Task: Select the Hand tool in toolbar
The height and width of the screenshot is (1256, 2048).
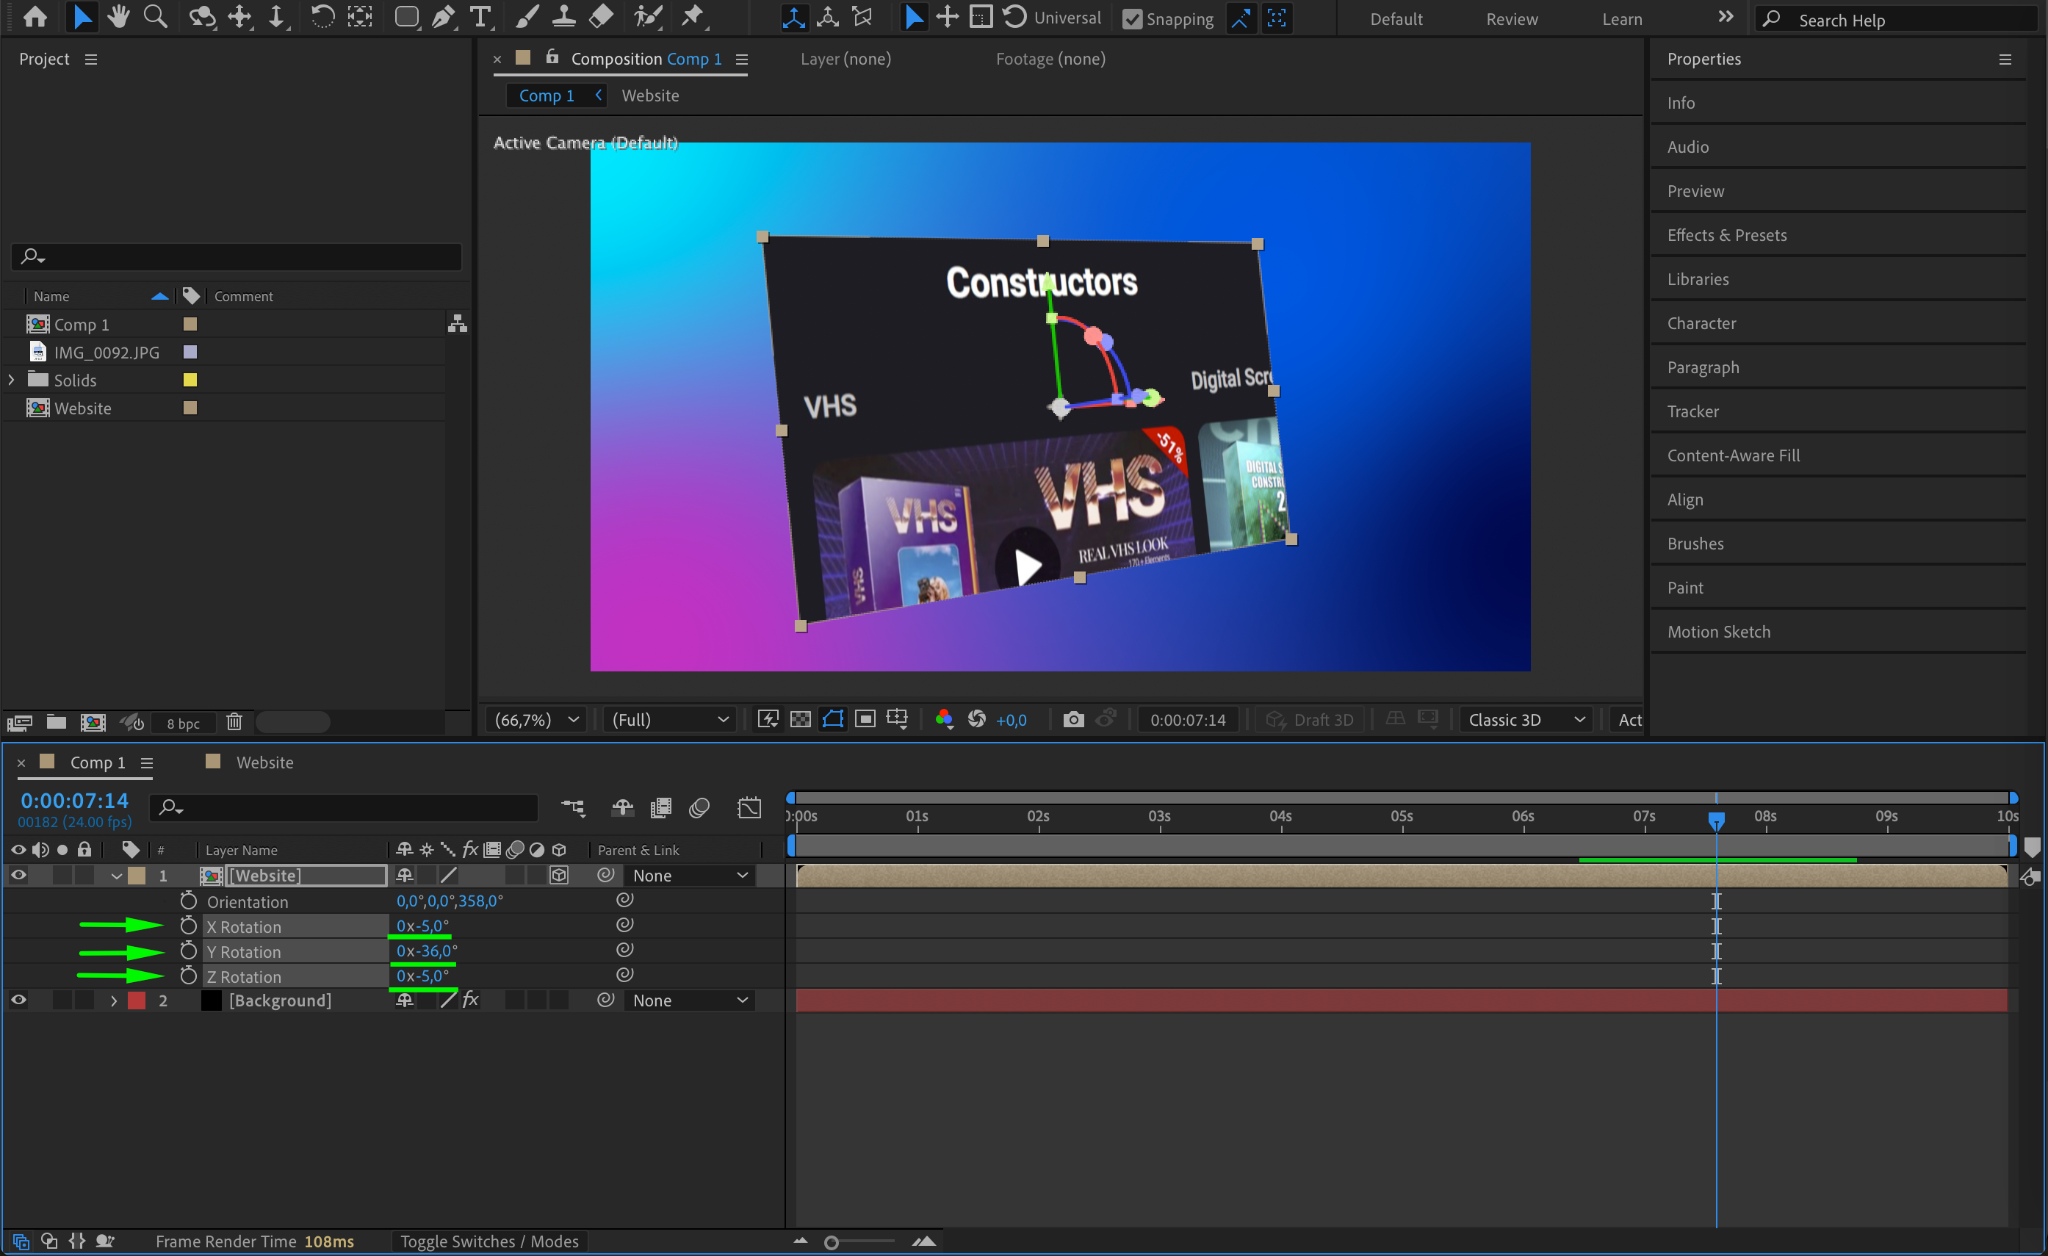Action: point(119,17)
